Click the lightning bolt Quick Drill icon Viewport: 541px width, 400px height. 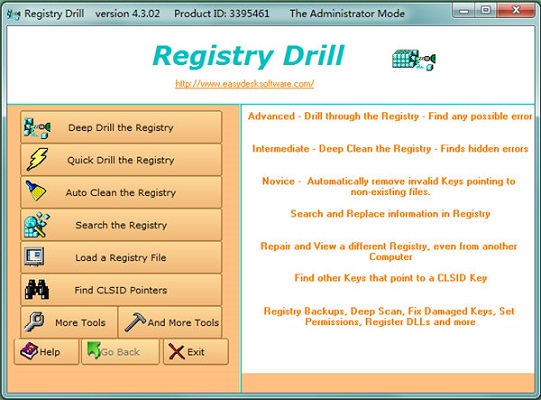coord(37,159)
